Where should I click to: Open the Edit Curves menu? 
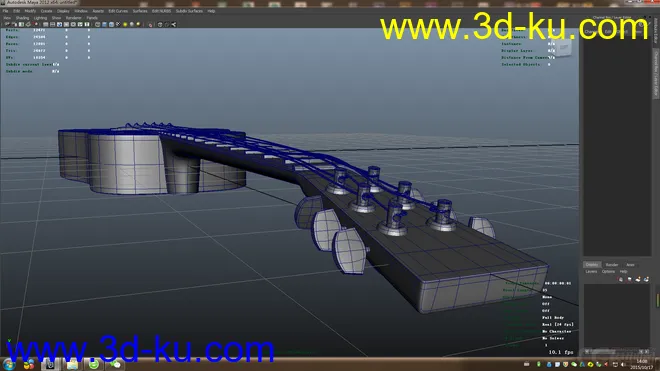pyautogui.click(x=118, y=11)
